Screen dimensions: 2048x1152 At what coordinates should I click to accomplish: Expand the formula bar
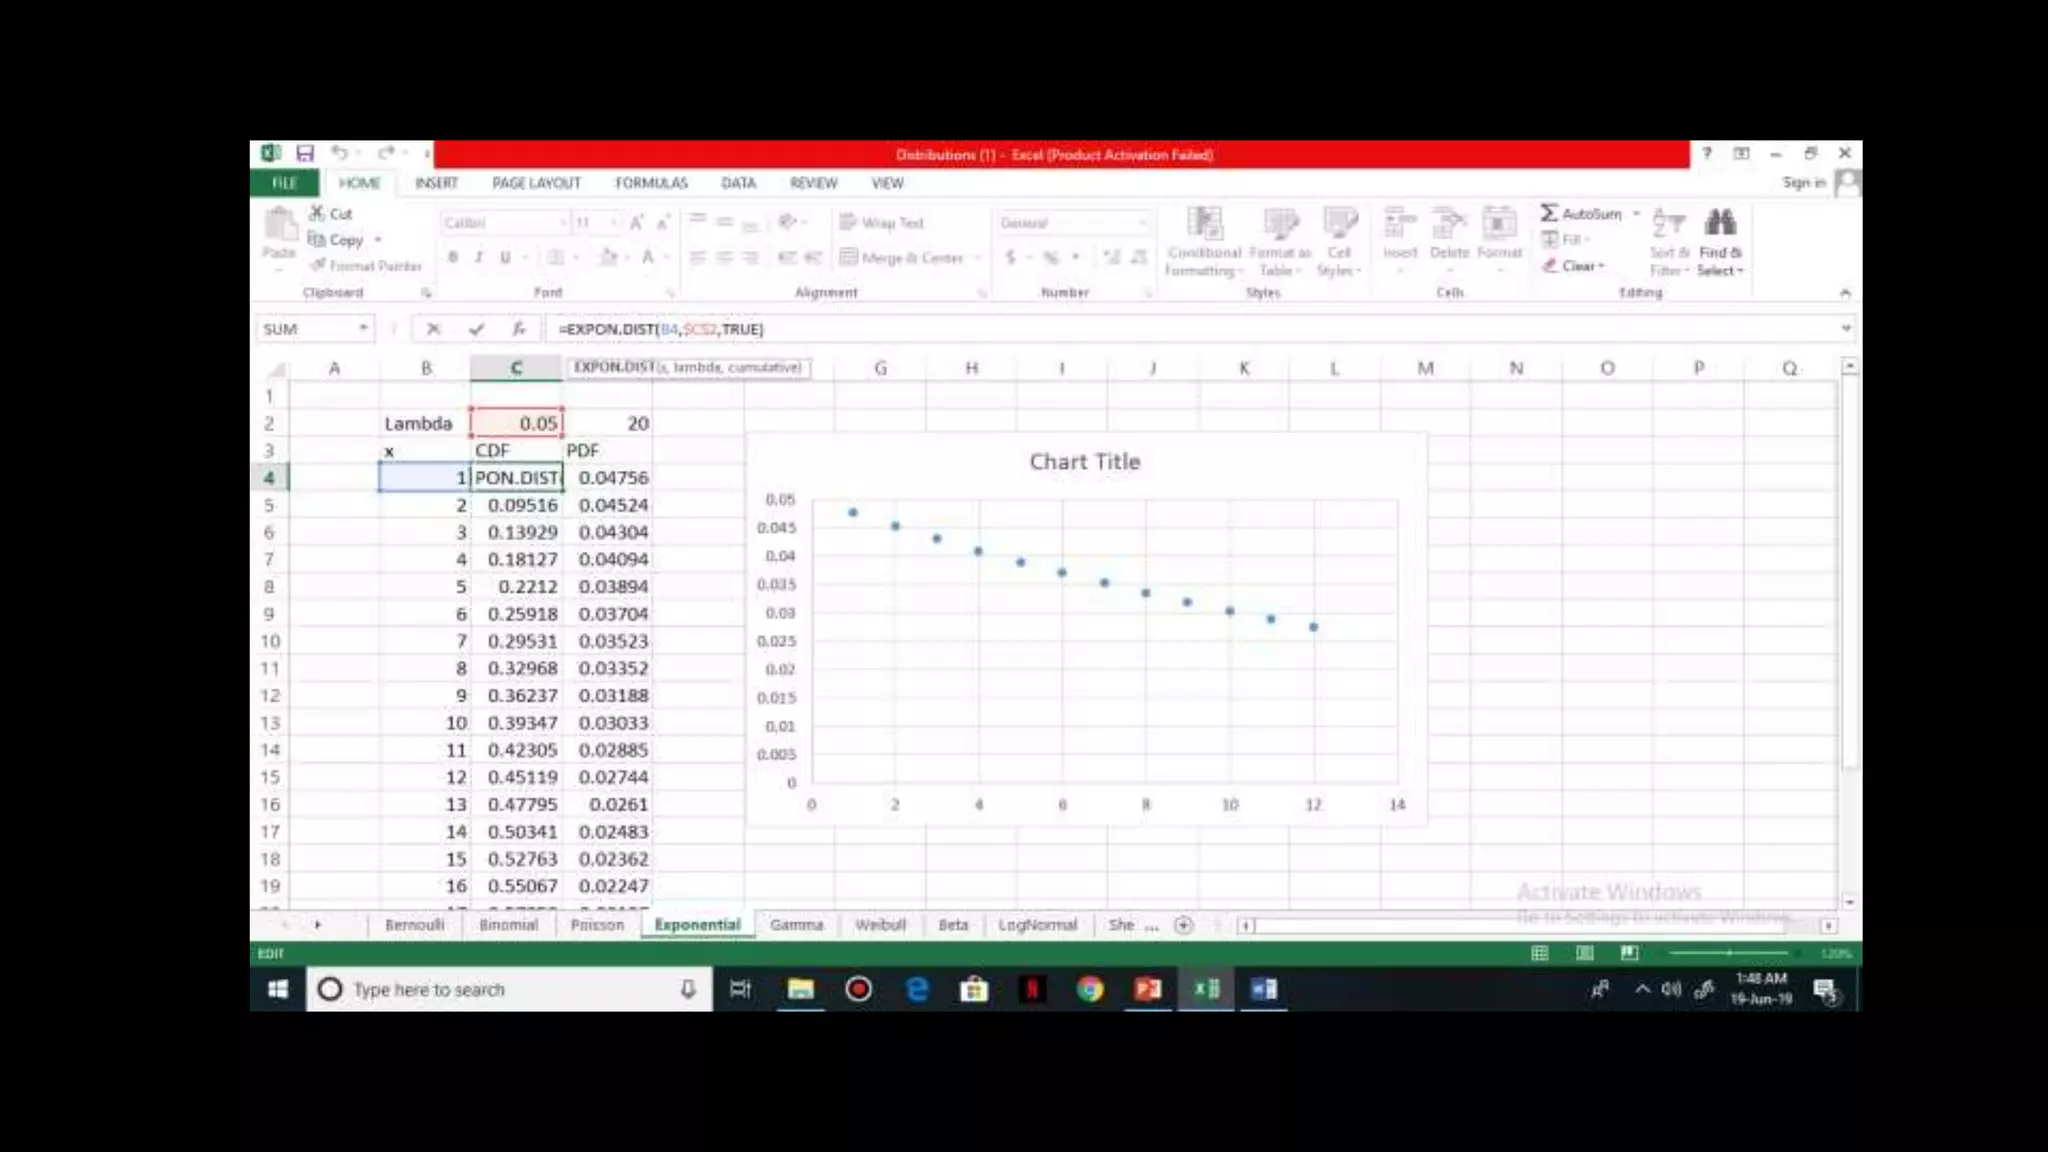click(1845, 328)
